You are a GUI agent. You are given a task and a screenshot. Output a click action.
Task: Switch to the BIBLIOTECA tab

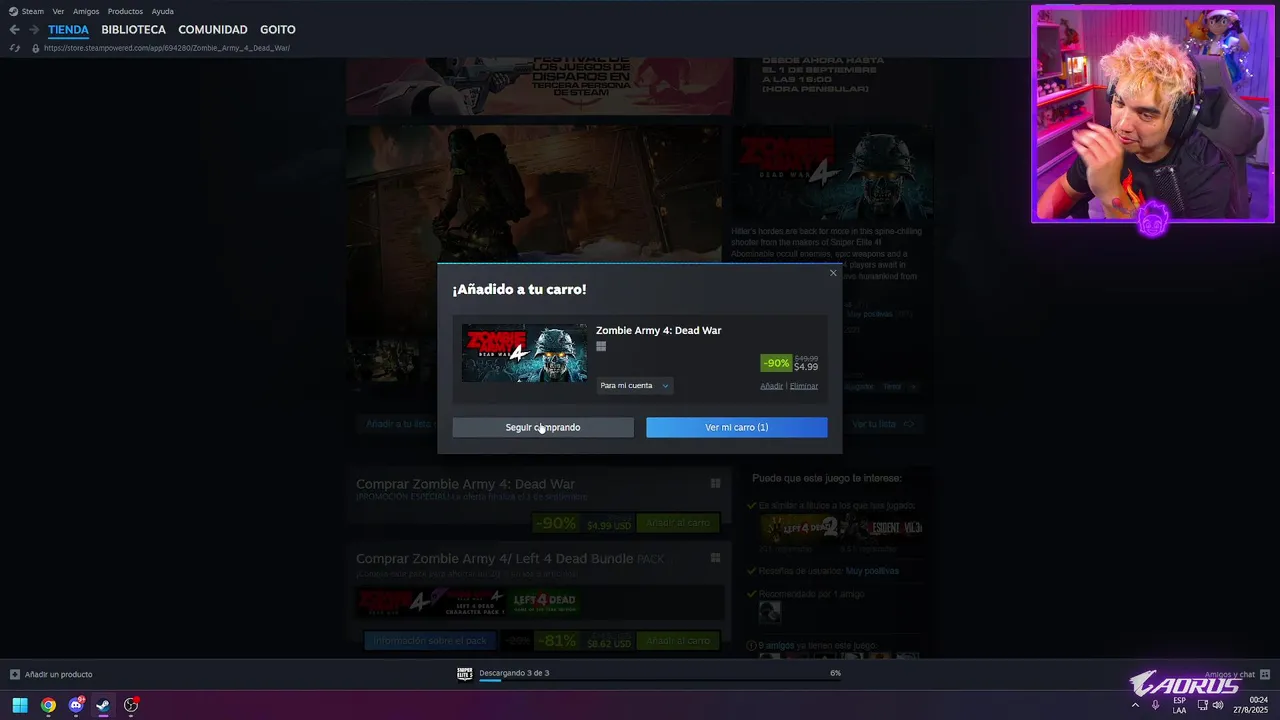[133, 30]
